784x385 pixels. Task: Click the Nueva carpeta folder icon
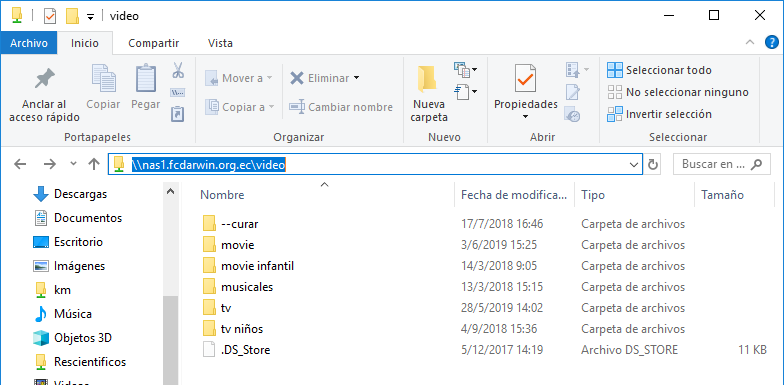(427, 79)
